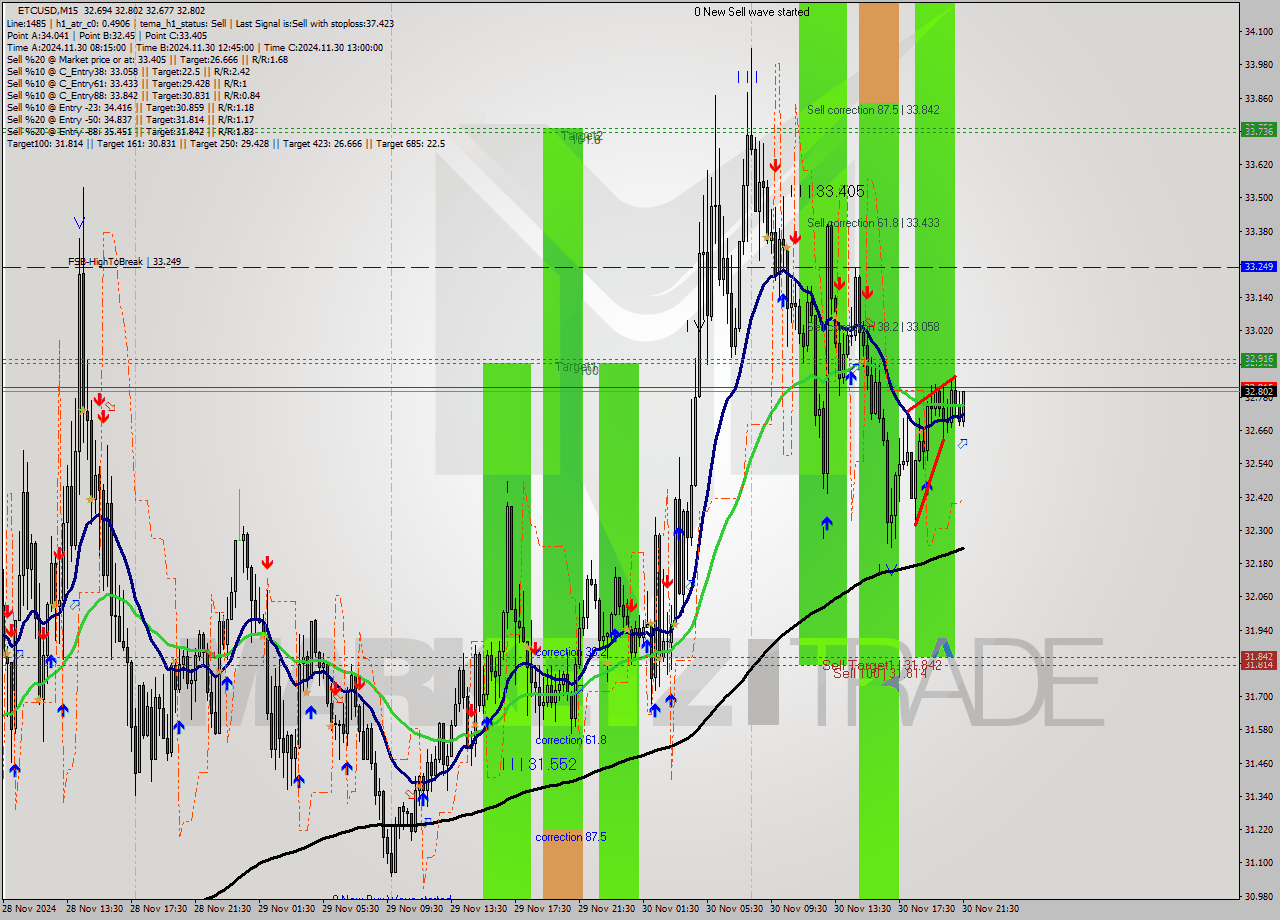The height and width of the screenshot is (920, 1280).
Task: Select the 'Sell correction 87.5 | 33.842' label
Action: coord(873,110)
